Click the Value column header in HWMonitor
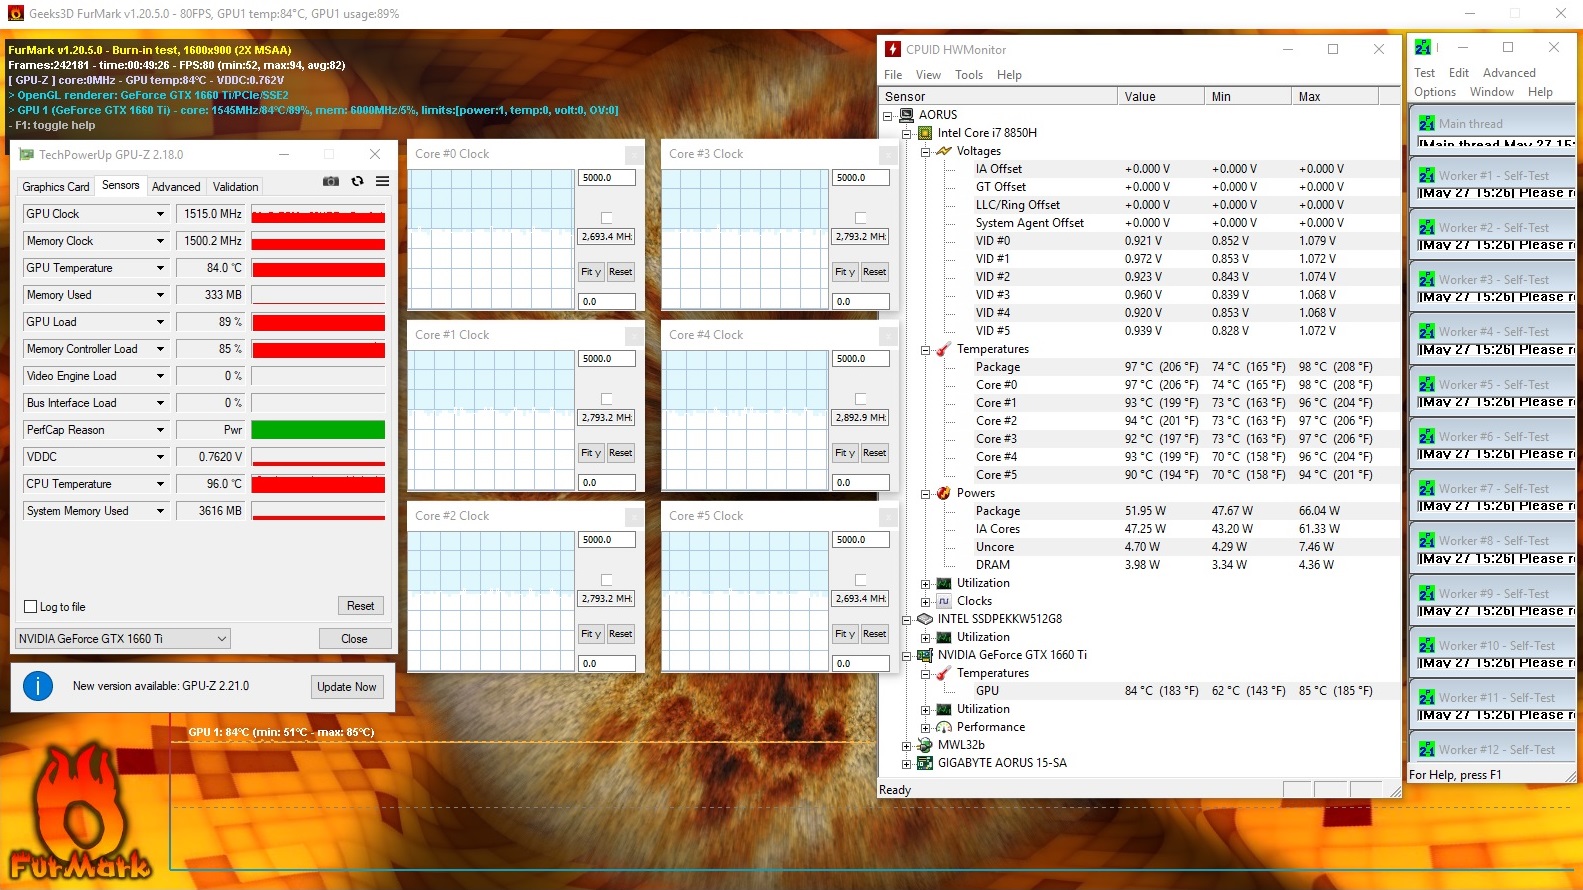The height and width of the screenshot is (890, 1583). (x=1160, y=97)
